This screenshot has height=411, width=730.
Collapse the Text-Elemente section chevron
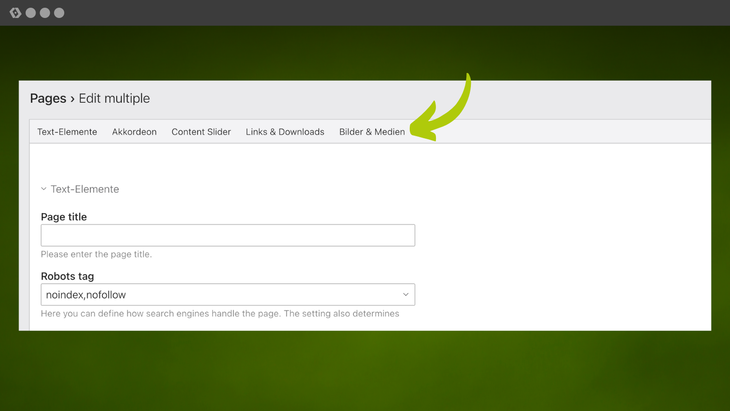click(44, 189)
